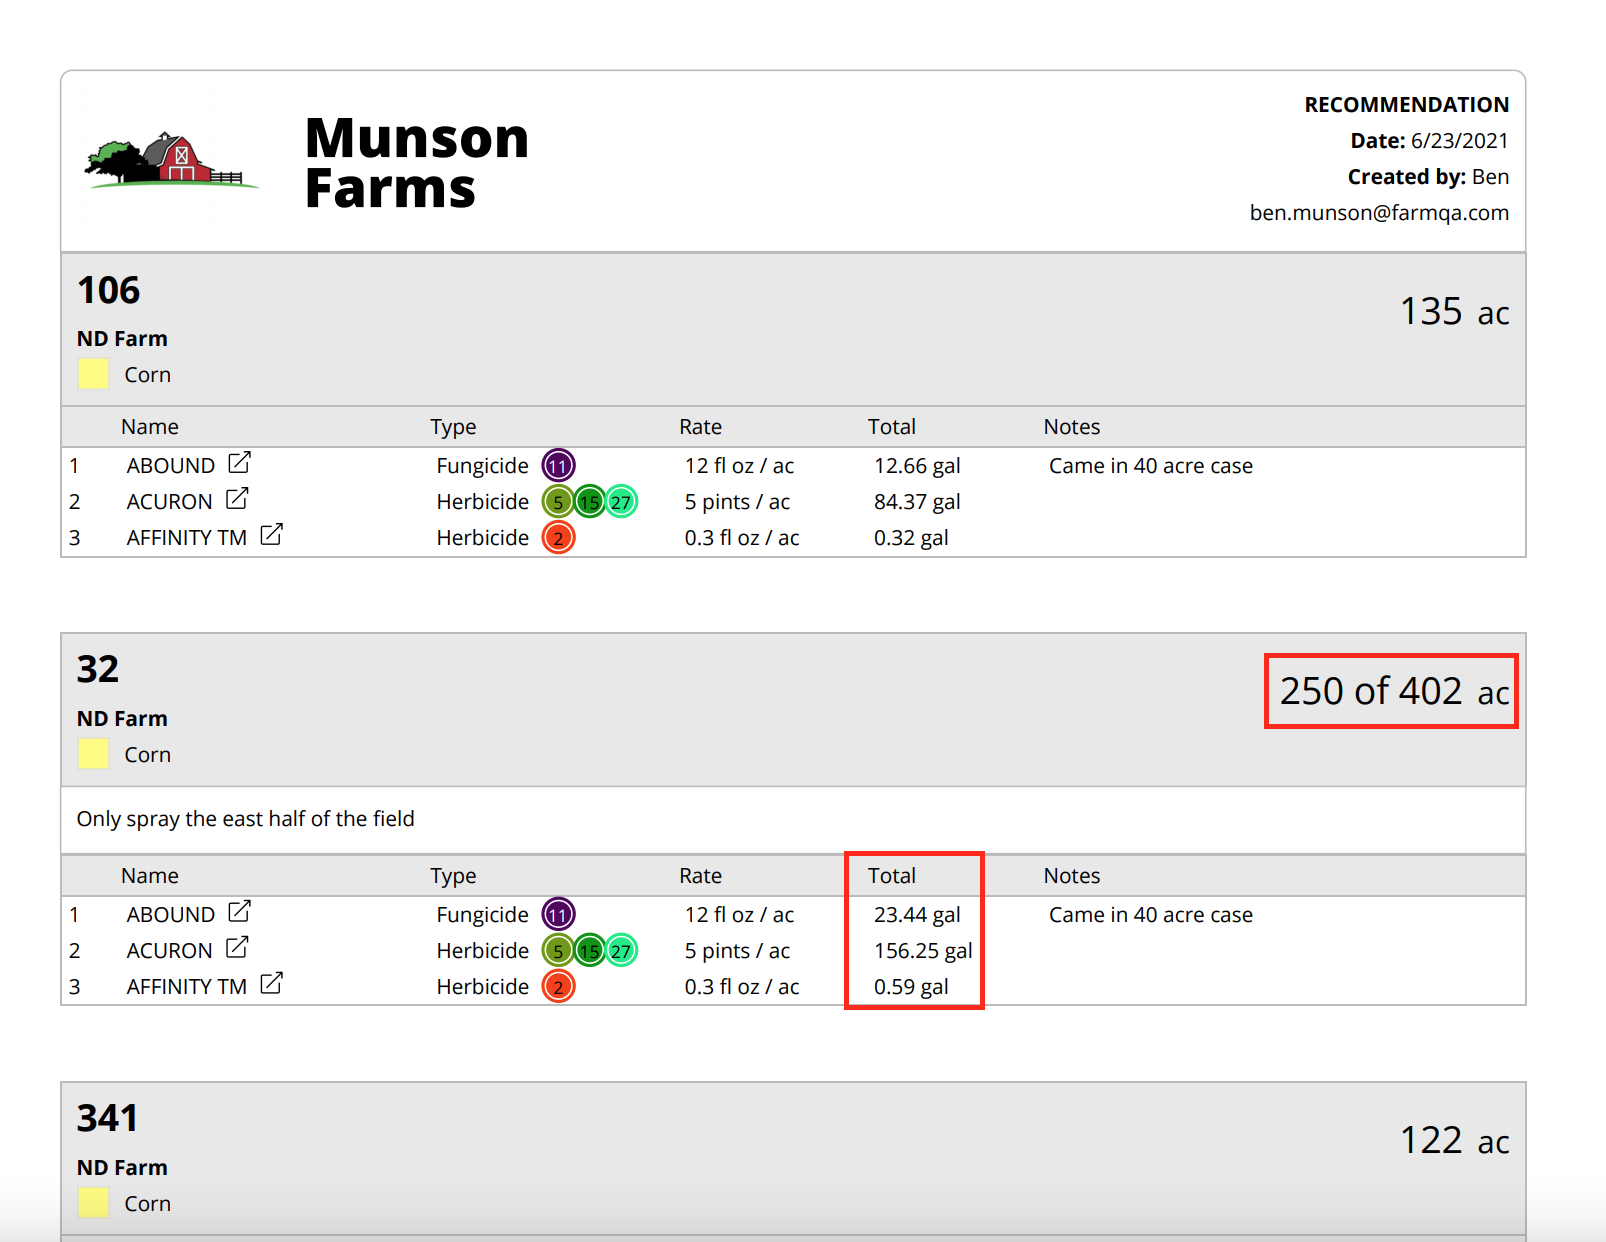Click field number 106 heading
The image size is (1606, 1242).
click(x=109, y=290)
